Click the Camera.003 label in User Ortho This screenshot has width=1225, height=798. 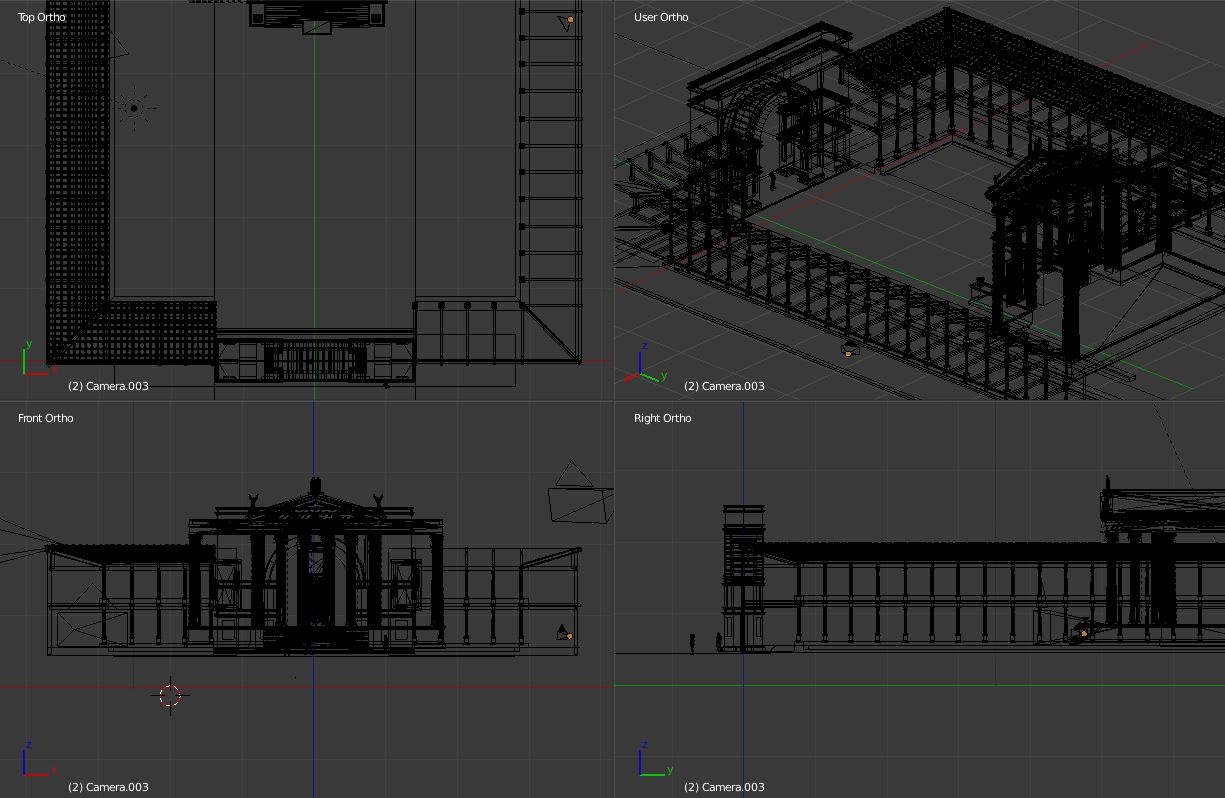click(724, 386)
